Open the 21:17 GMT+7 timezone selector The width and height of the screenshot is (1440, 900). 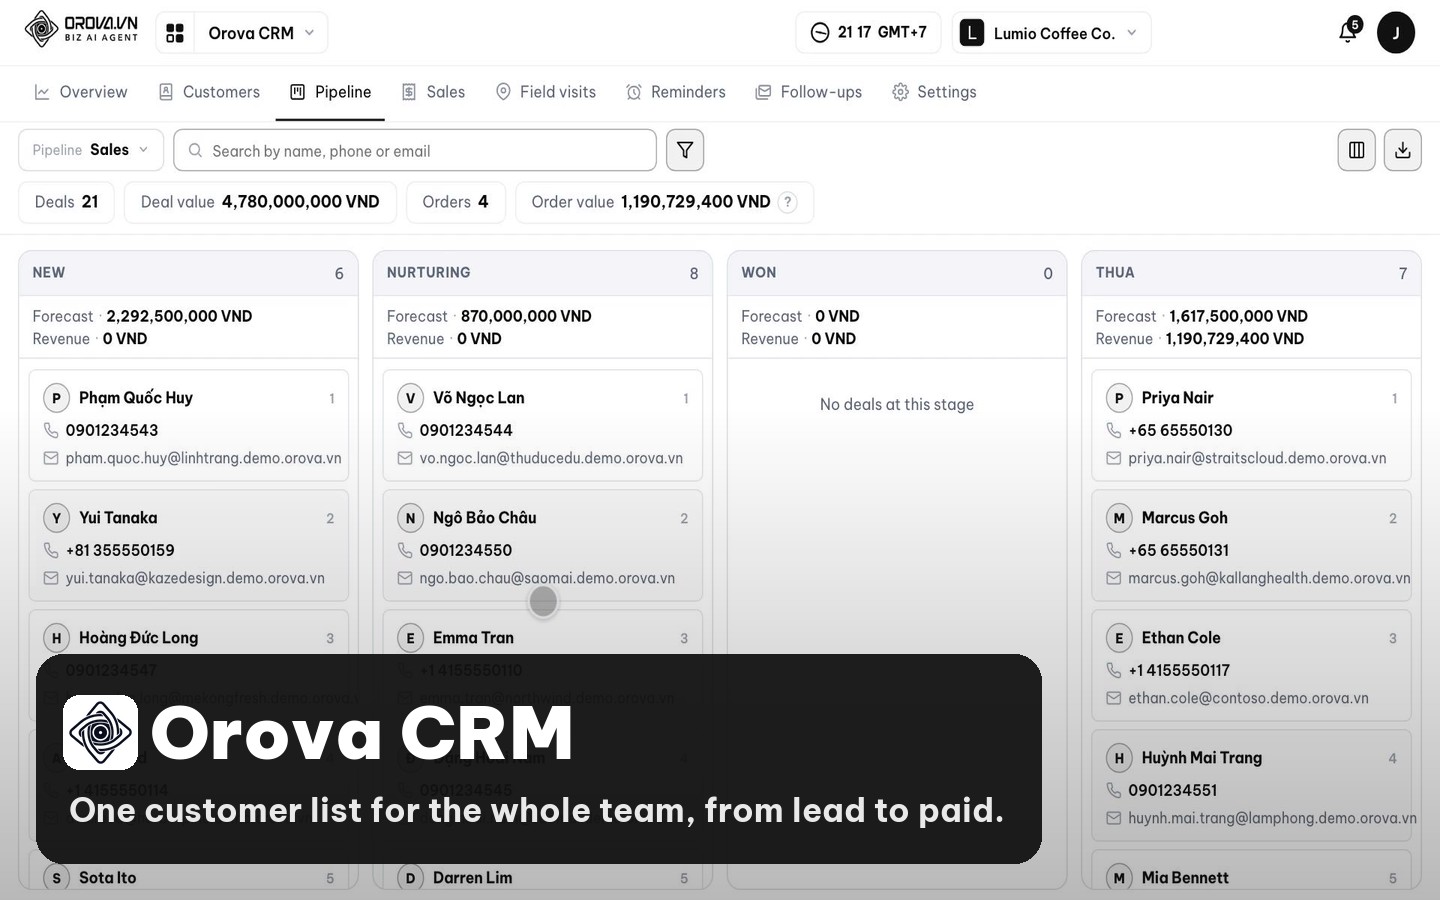[868, 33]
